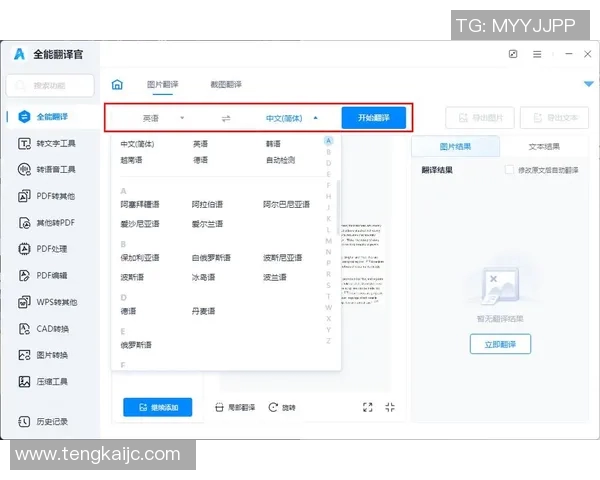Open the hamburger menu in title bar
The height and width of the screenshot is (480, 600).
click(537, 54)
